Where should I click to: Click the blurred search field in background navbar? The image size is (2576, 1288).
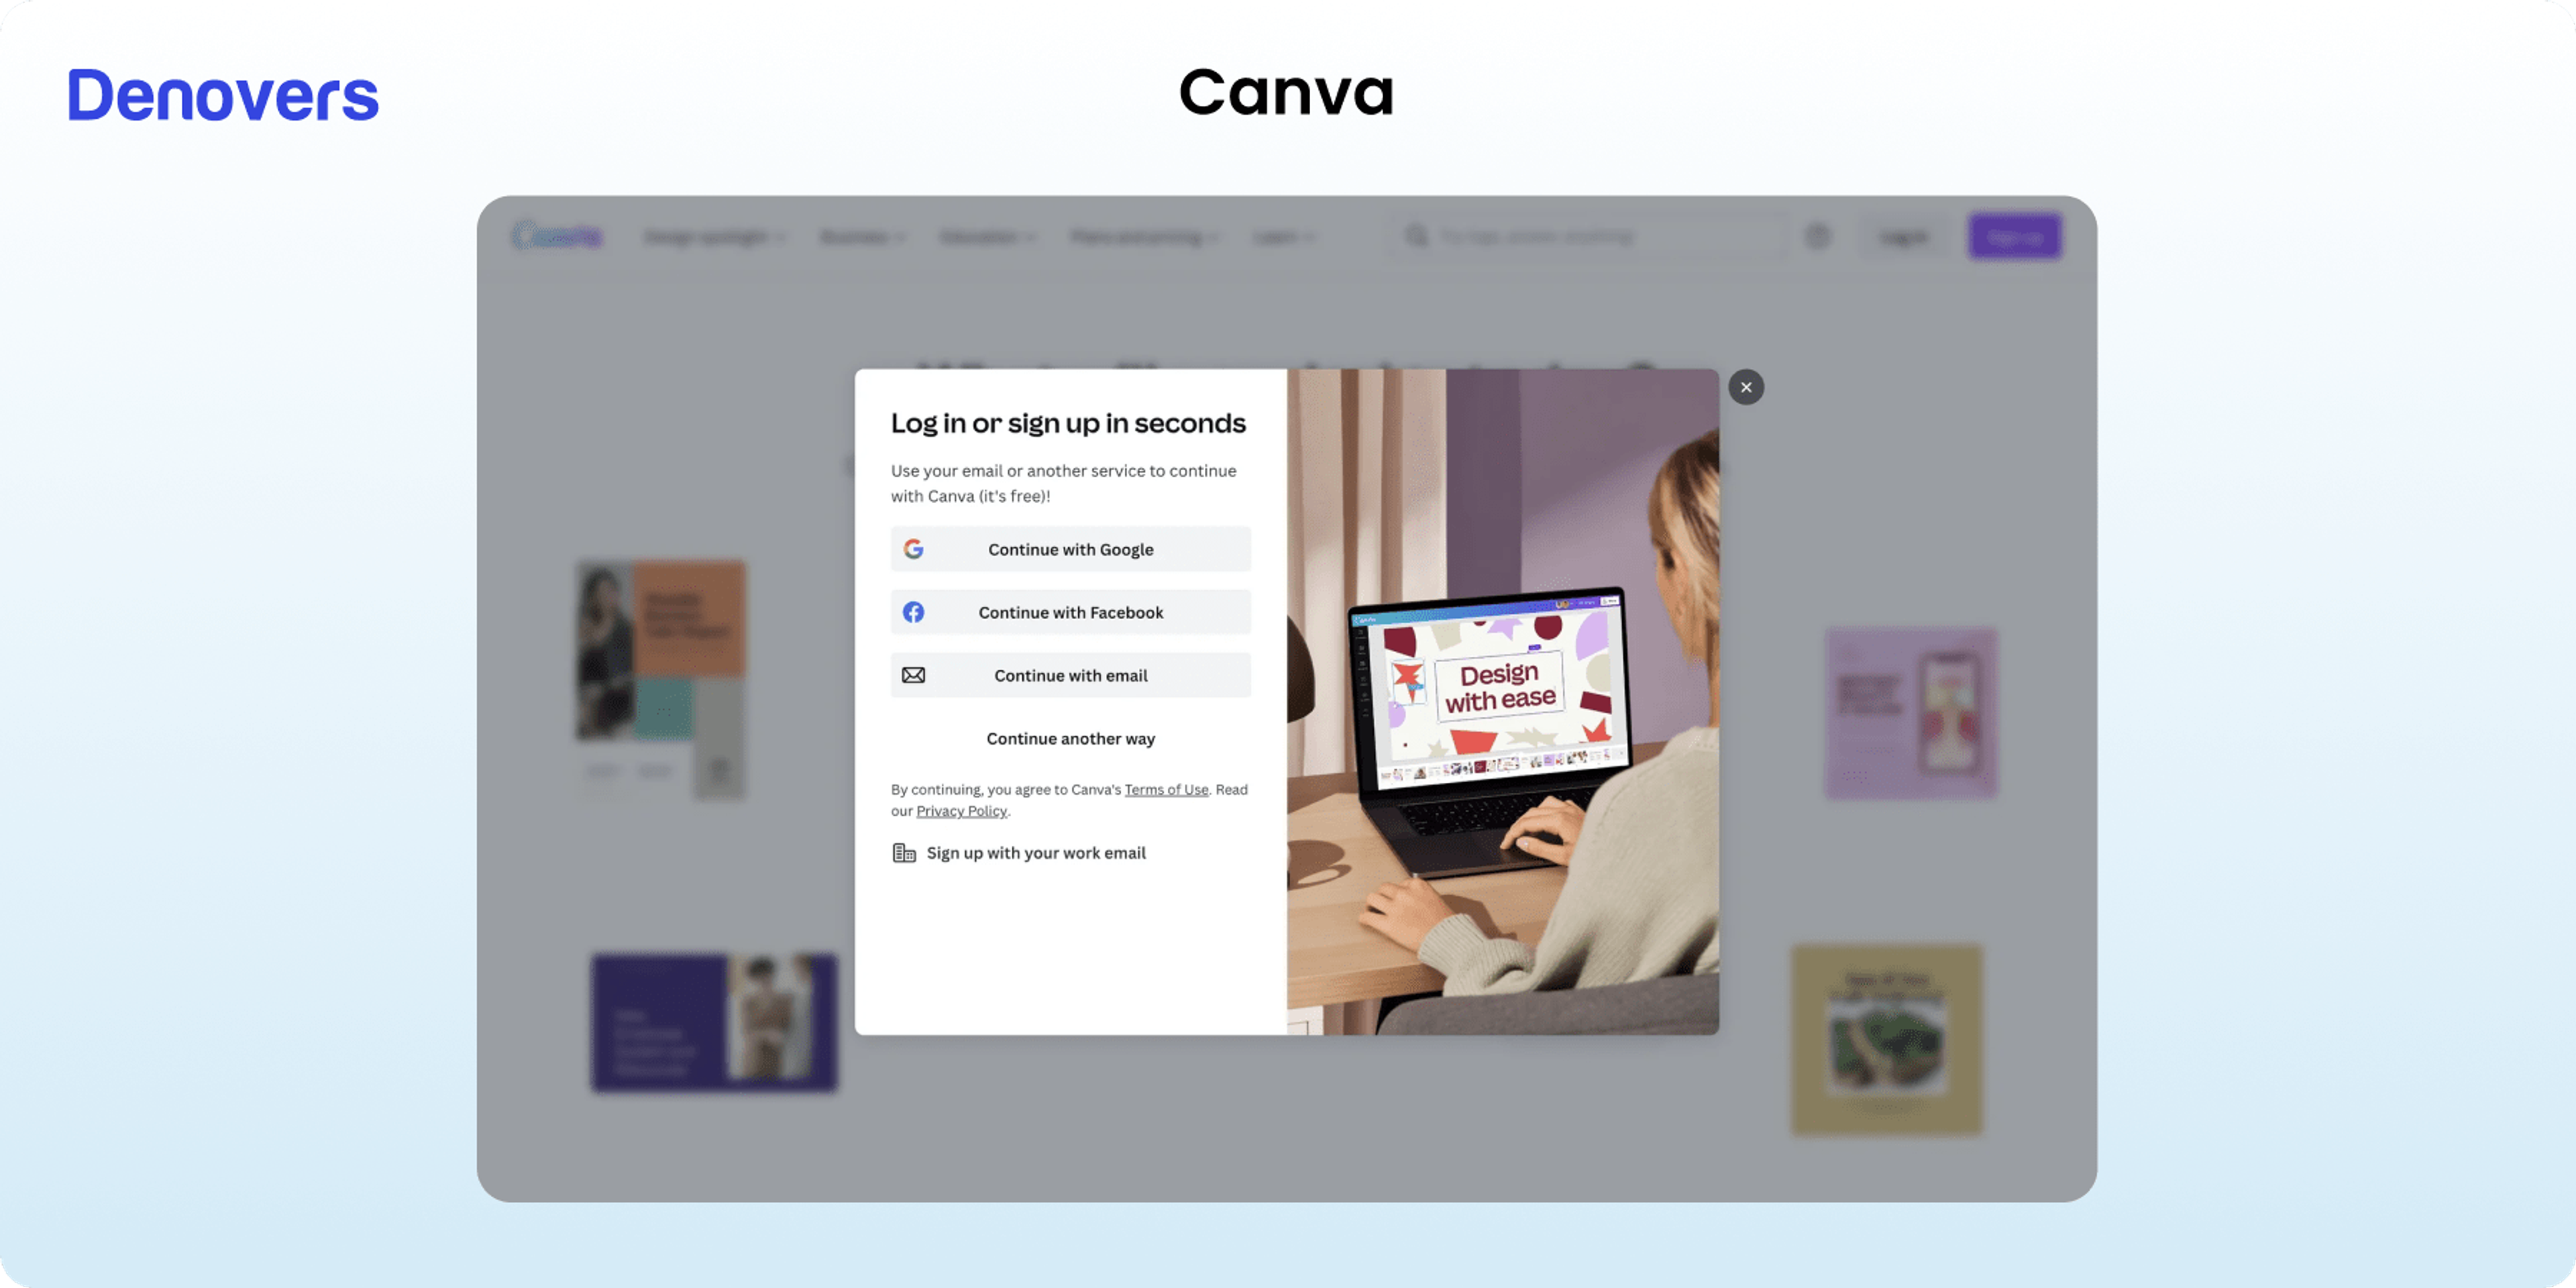(1588, 236)
